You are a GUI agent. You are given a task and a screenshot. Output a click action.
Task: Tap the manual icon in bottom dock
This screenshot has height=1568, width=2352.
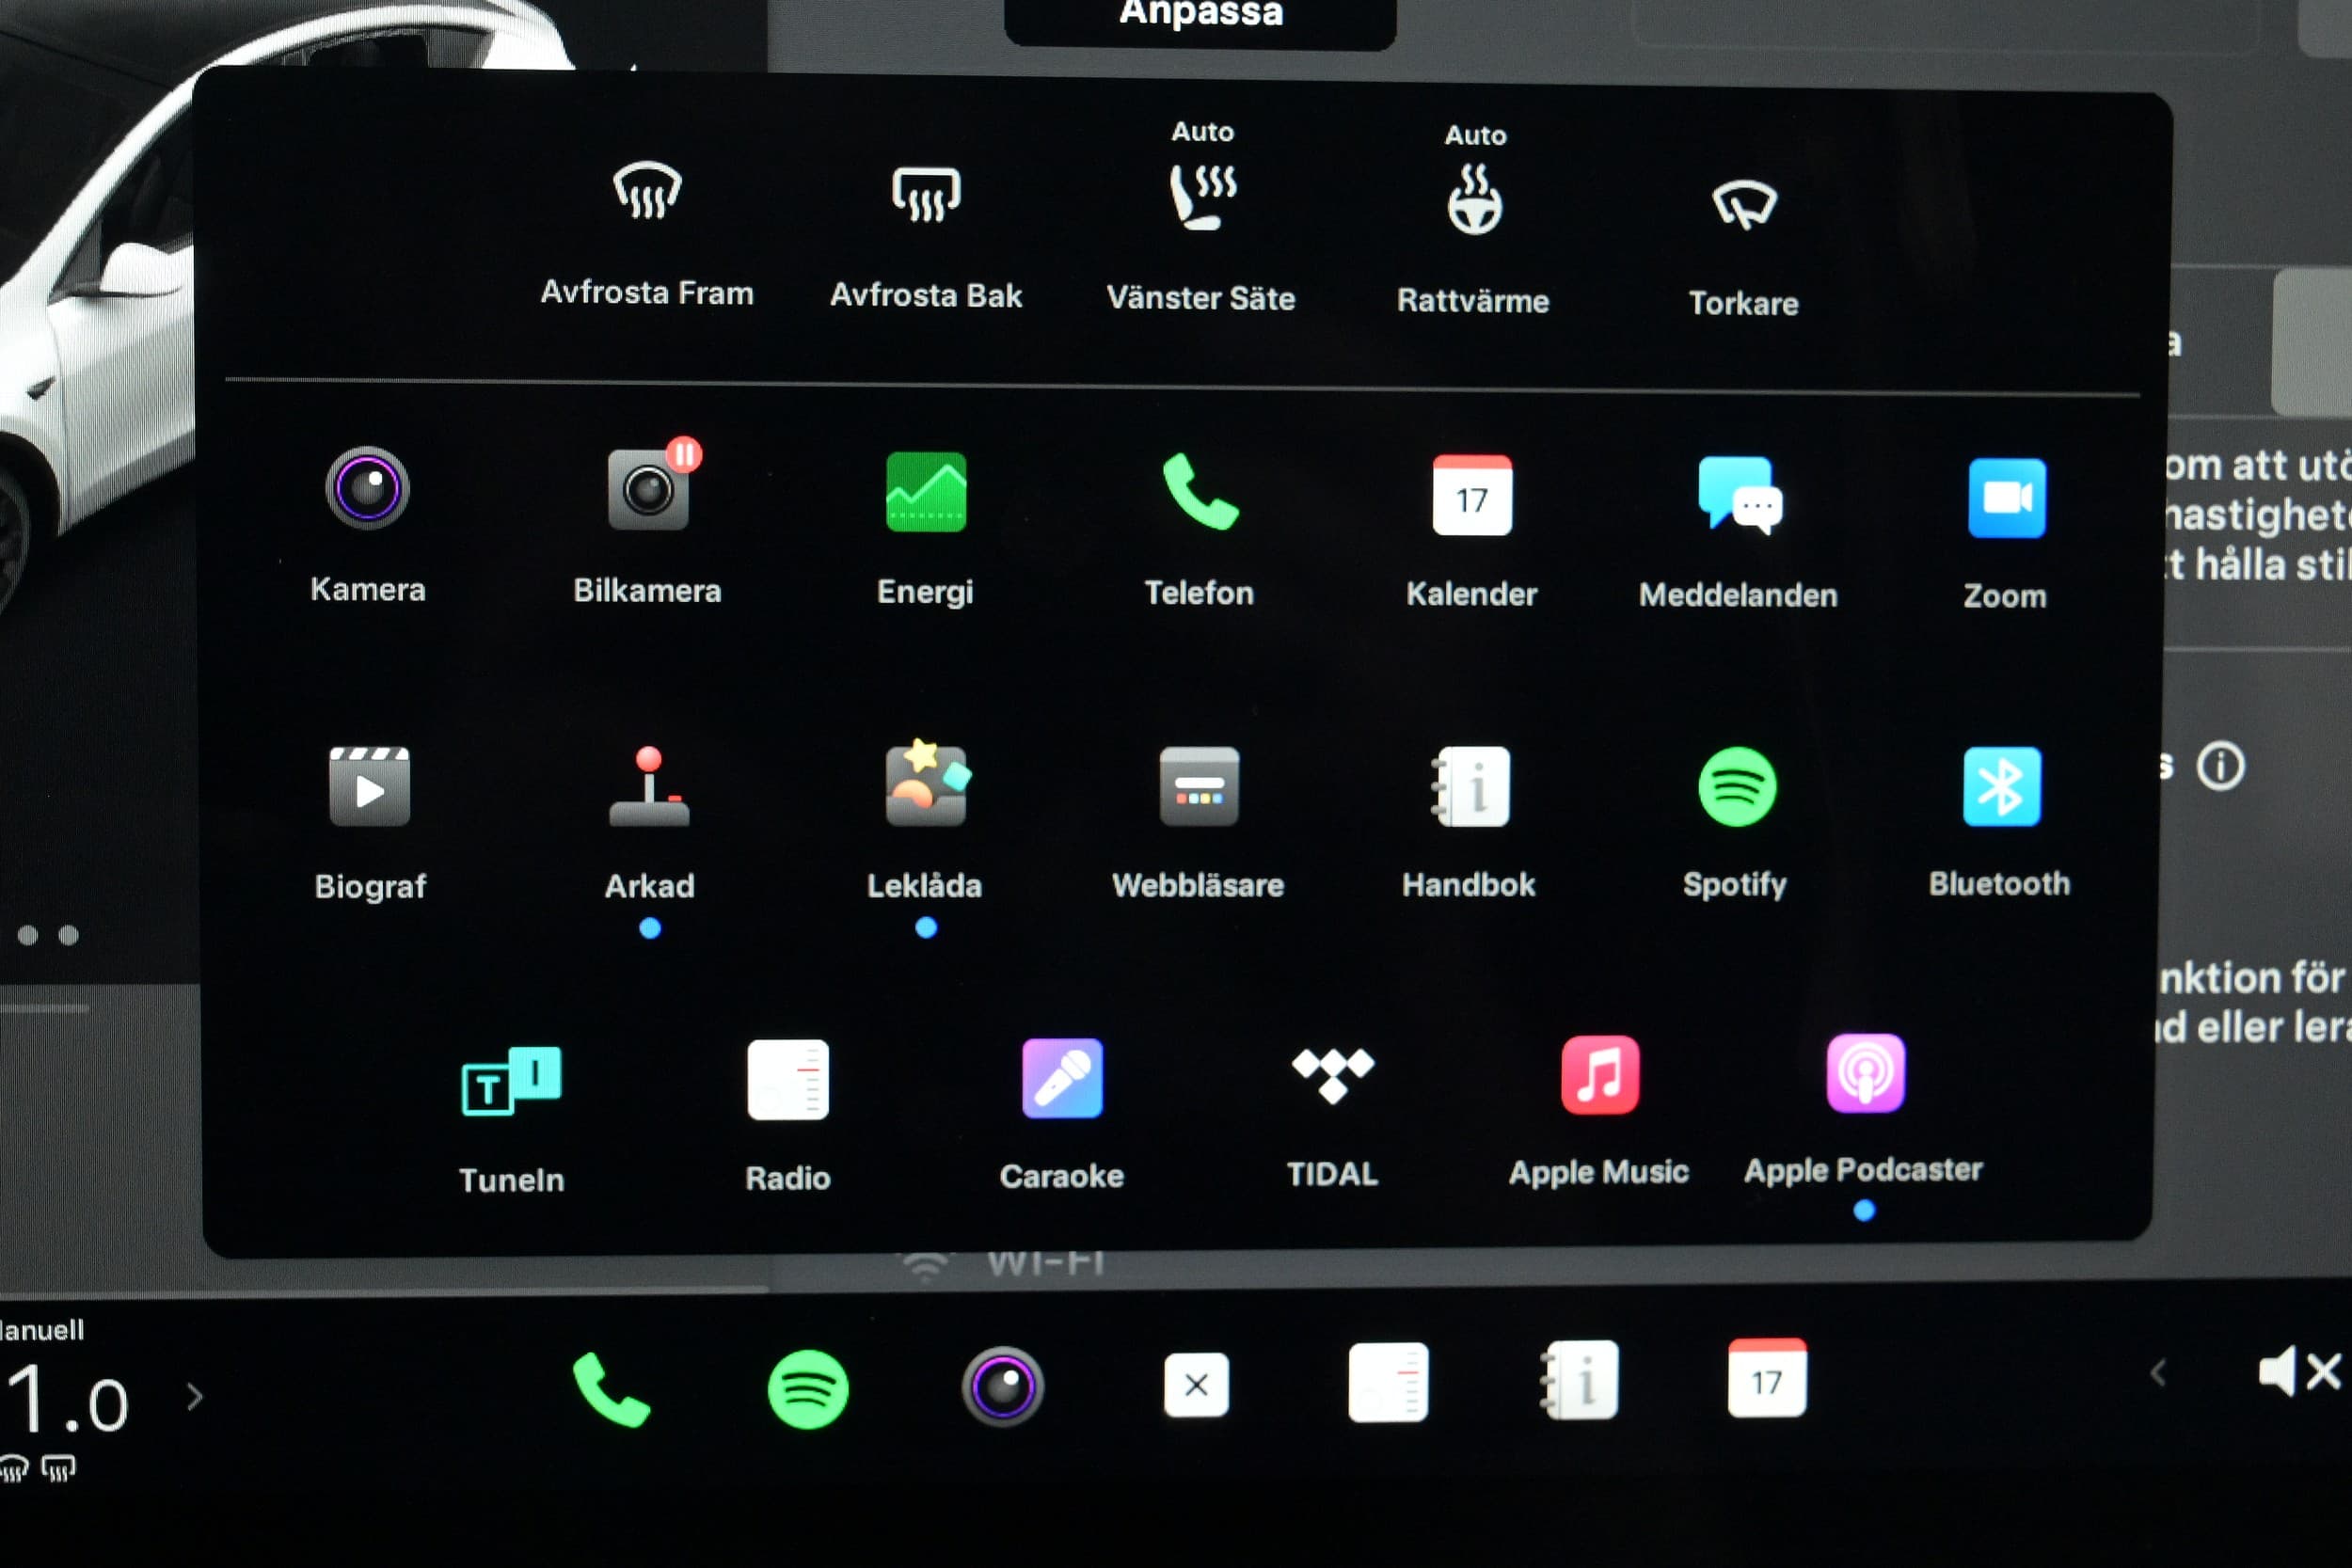1580,1381
